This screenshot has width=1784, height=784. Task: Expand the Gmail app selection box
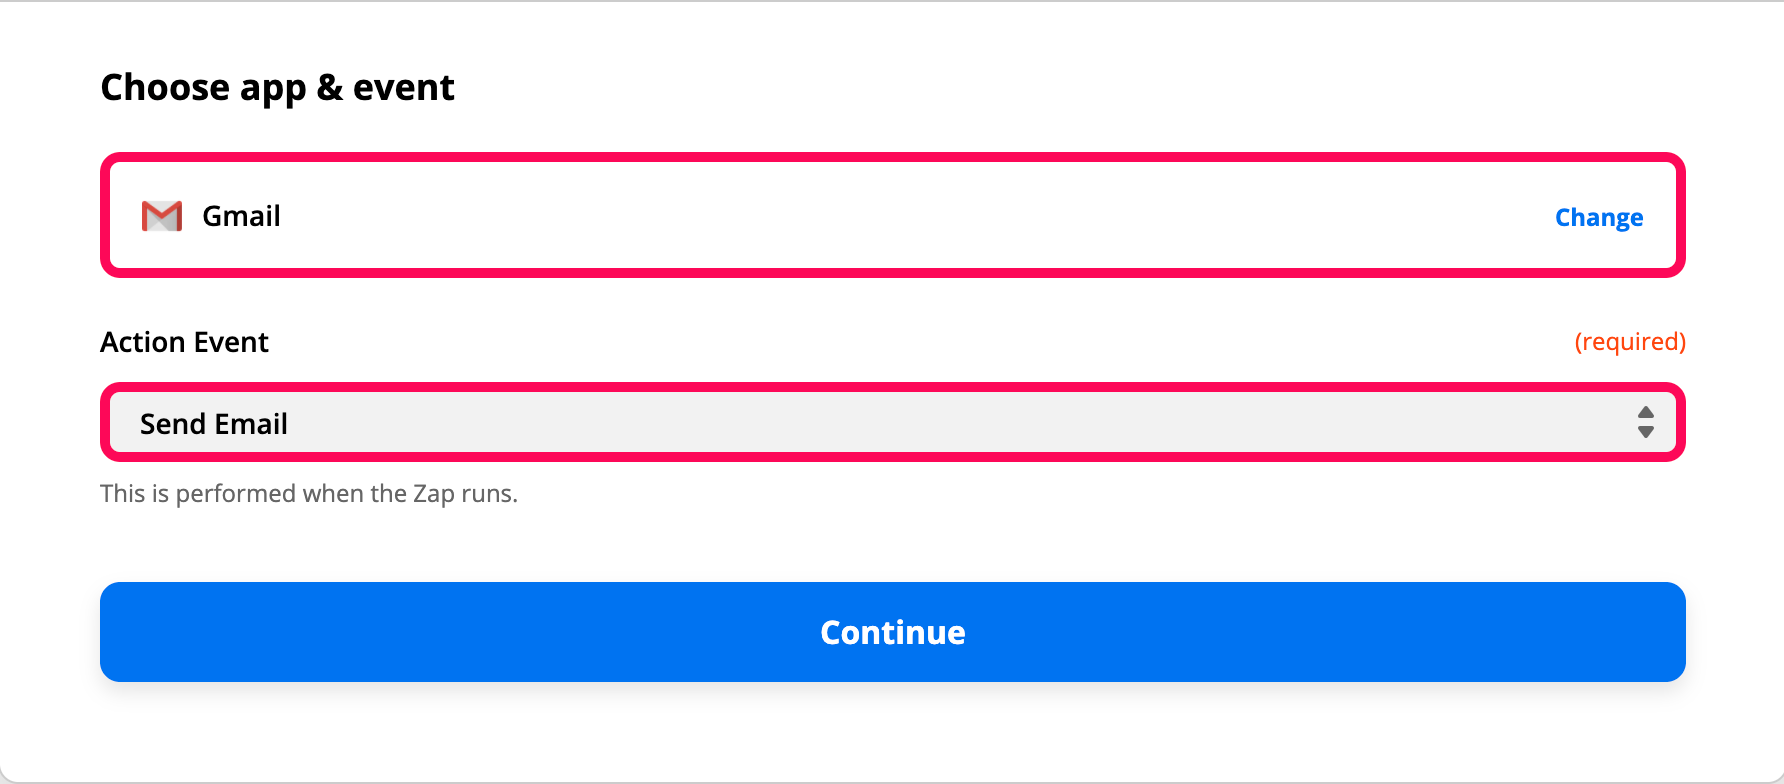pyautogui.click(x=893, y=215)
